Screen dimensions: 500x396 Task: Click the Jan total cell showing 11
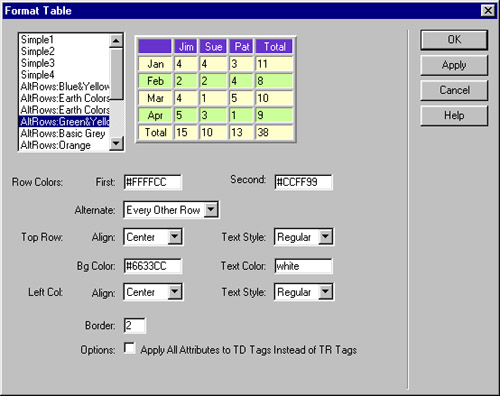(274, 64)
